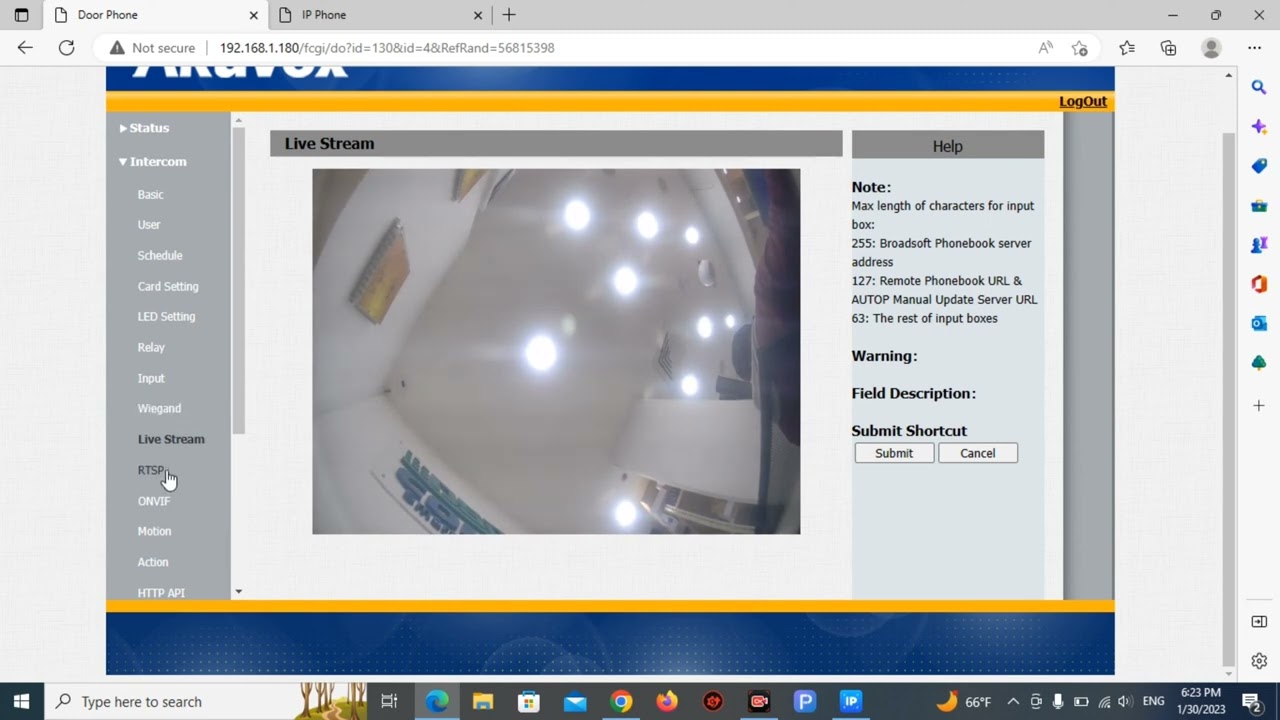Open the HTTP API page

[161, 593]
